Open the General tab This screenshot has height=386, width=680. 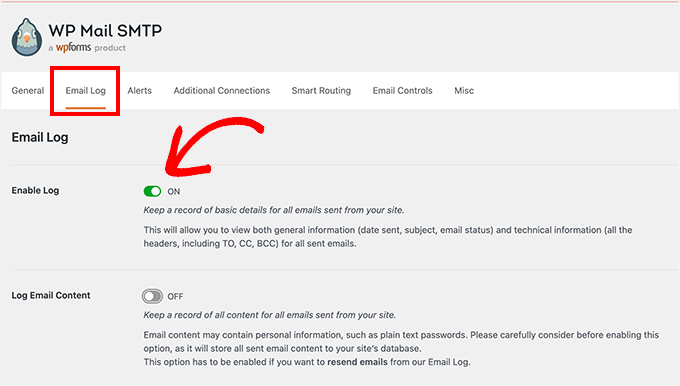28,91
